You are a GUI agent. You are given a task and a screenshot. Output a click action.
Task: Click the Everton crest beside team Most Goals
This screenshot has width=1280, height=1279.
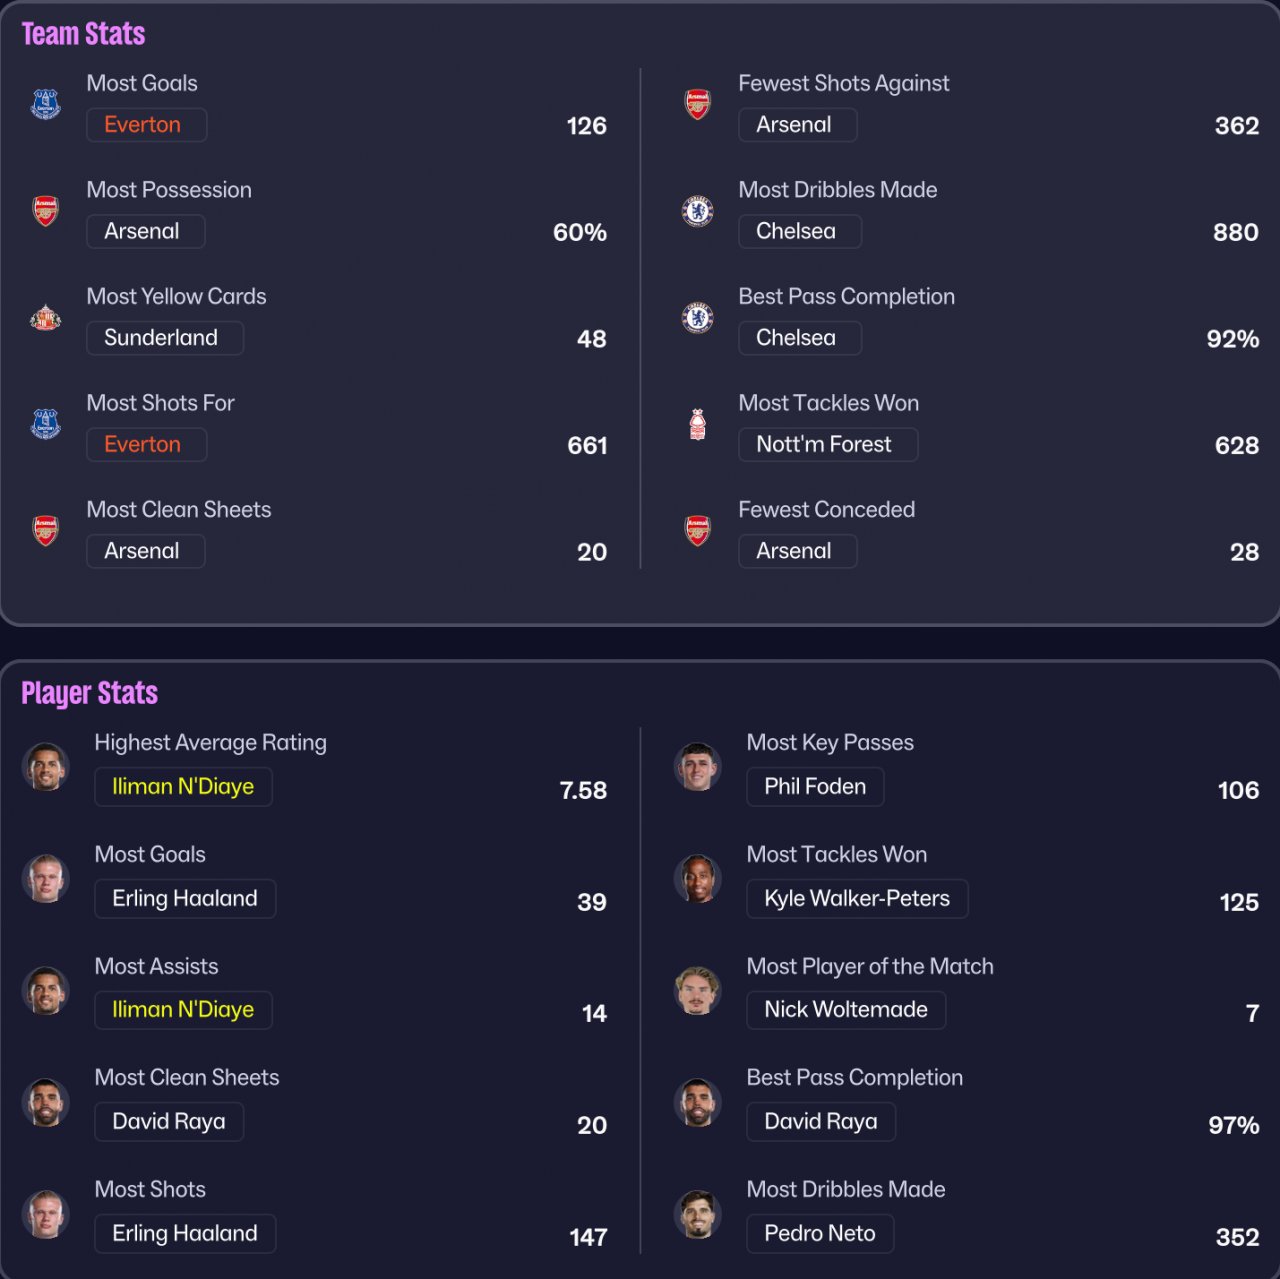click(x=46, y=104)
